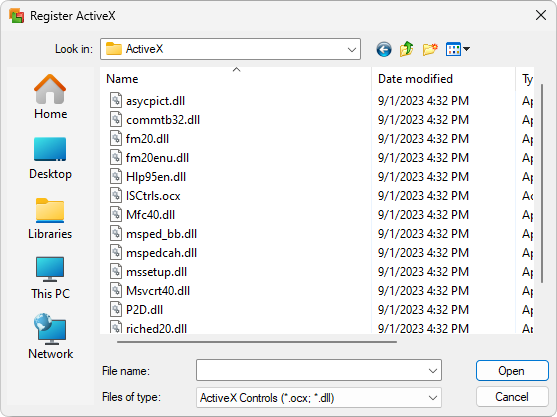Click the asycpict.dll file icon

pyautogui.click(x=116, y=100)
